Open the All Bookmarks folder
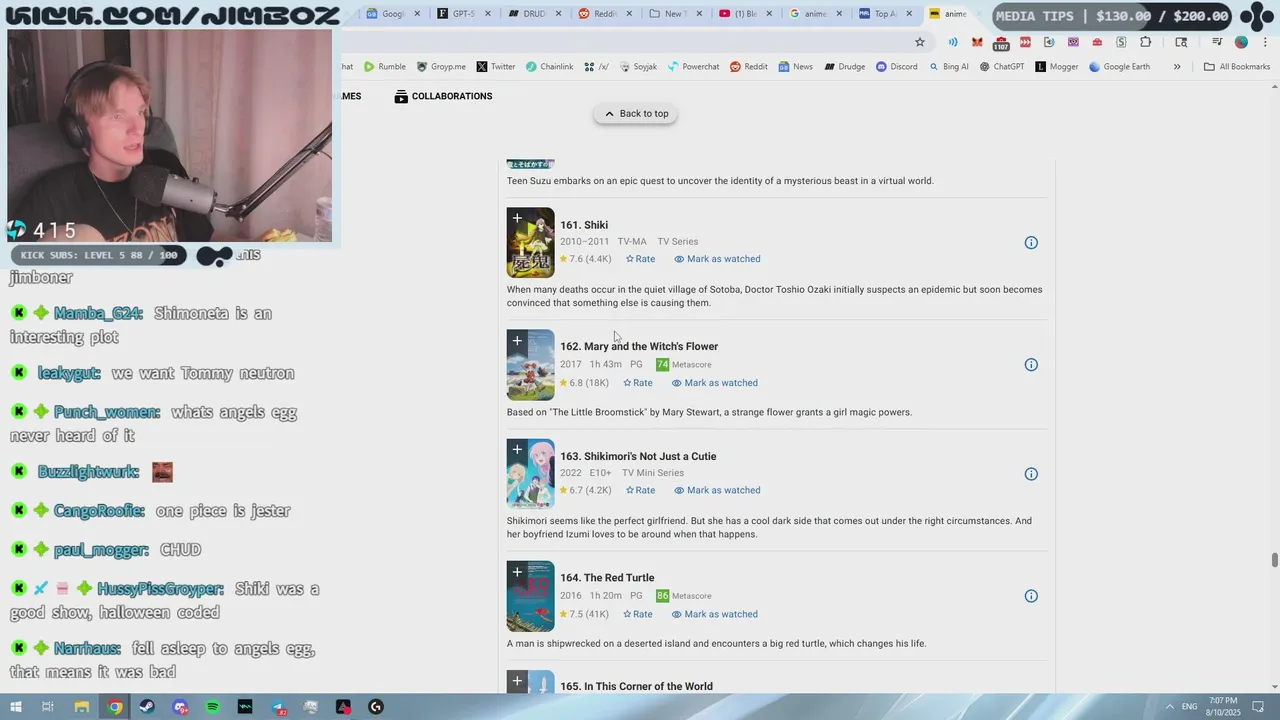 (x=1237, y=67)
